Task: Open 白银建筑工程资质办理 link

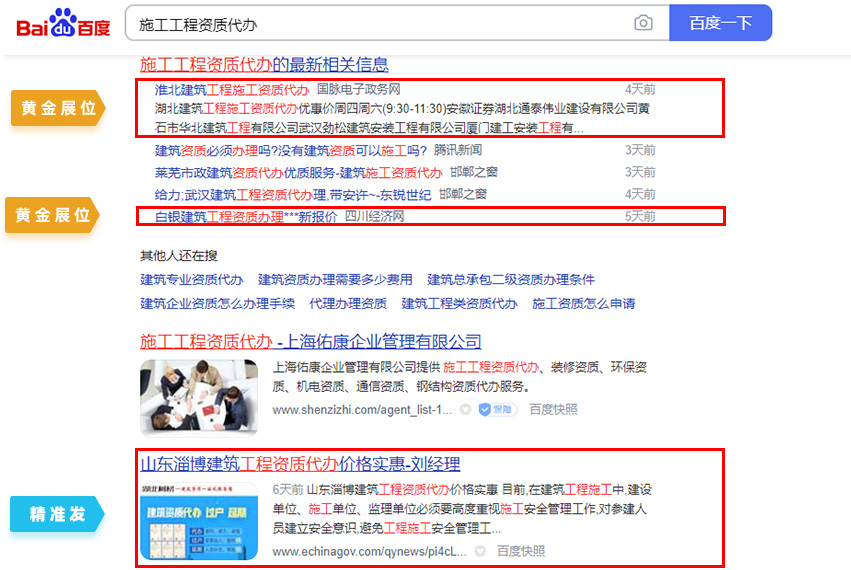Action: [x=246, y=217]
